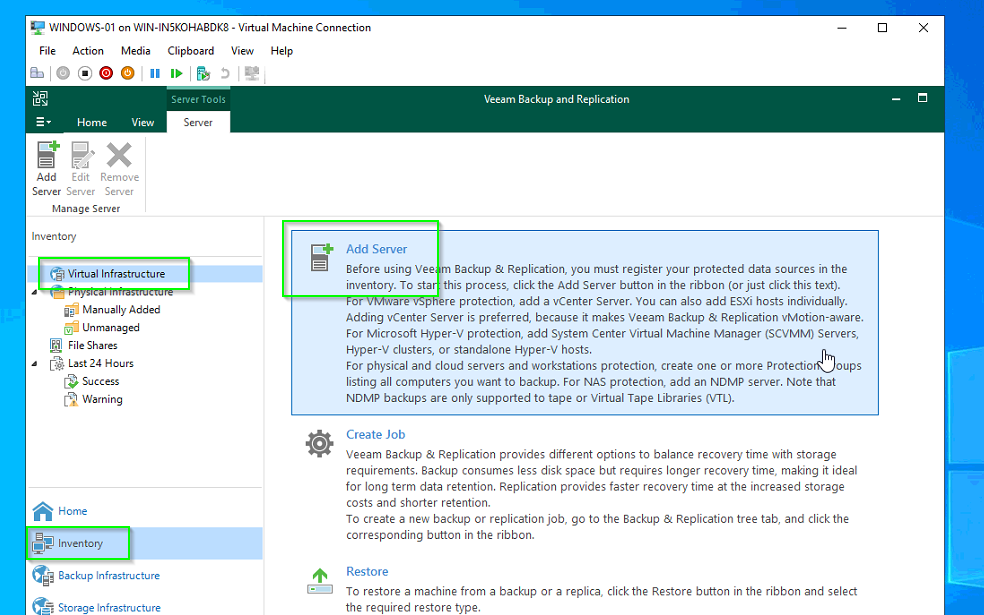The height and width of the screenshot is (615, 984).
Task: Click the Ctrl+Alt+Del keyboard toolbar icon
Action: click(37, 73)
